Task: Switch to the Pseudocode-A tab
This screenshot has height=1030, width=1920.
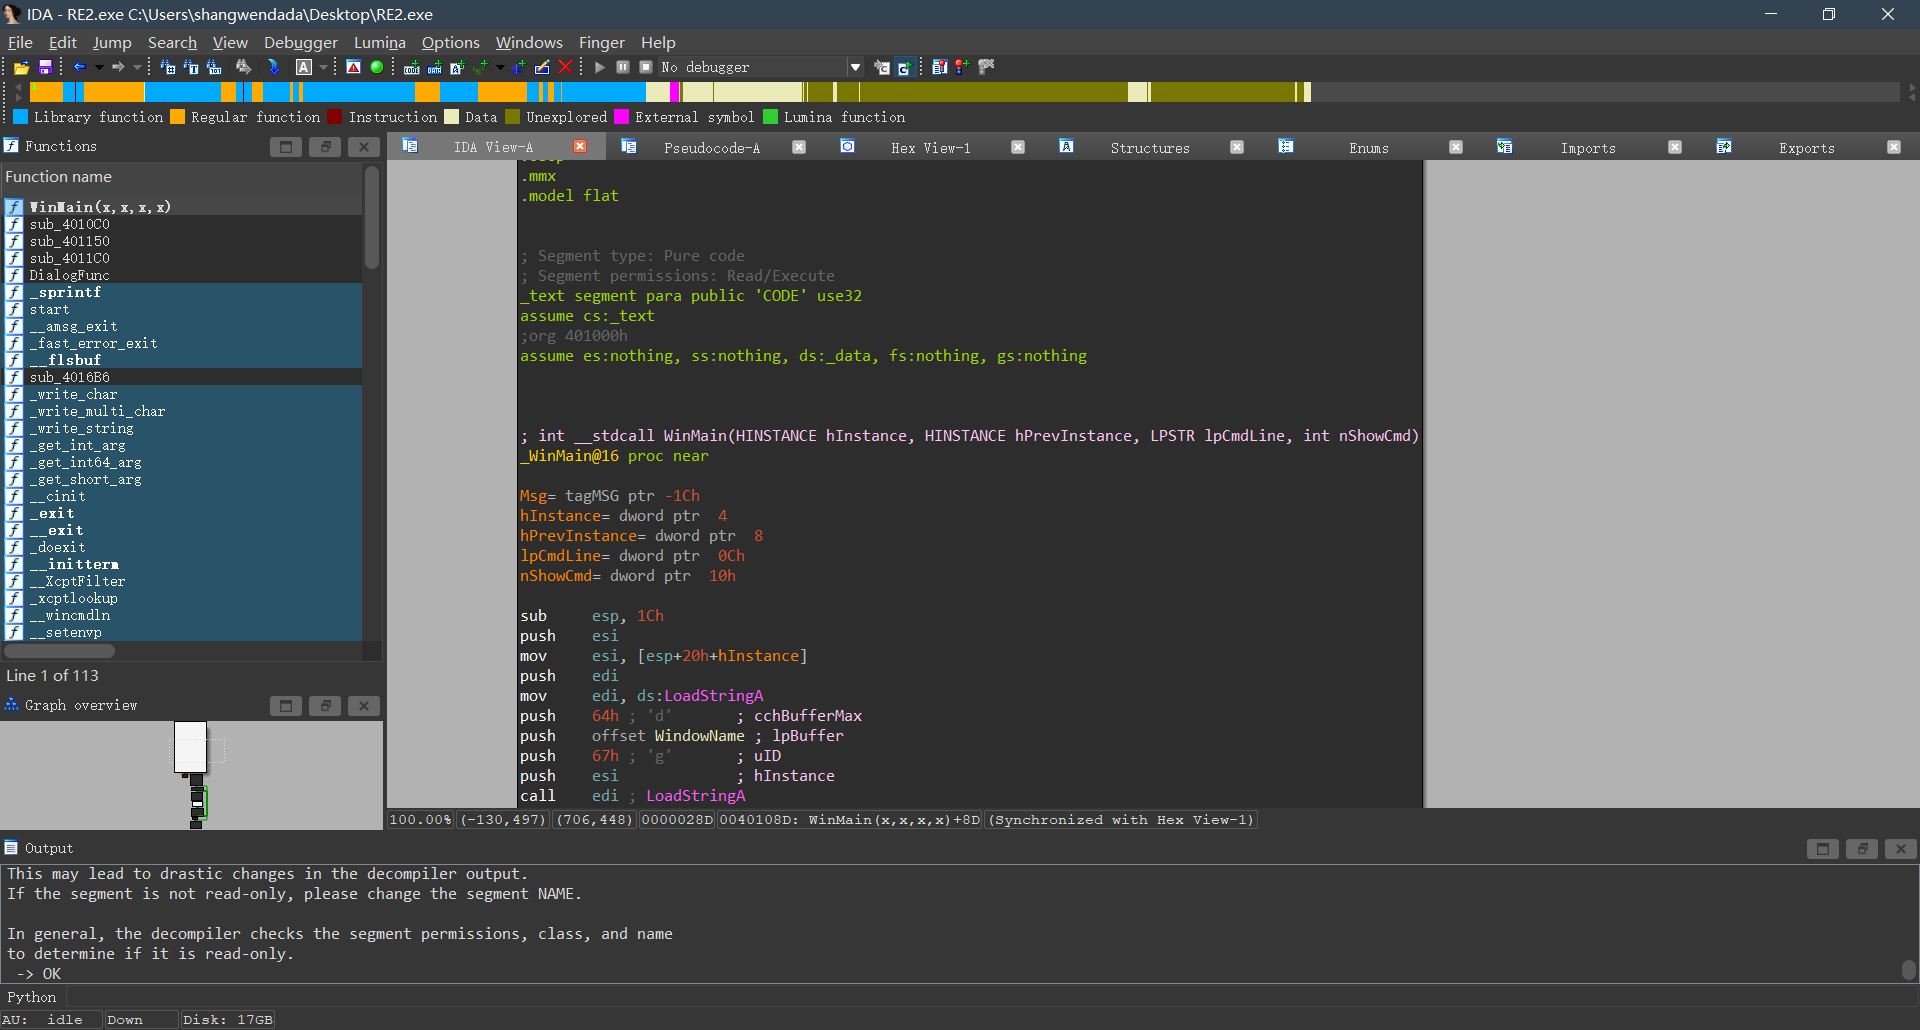Action: point(712,147)
